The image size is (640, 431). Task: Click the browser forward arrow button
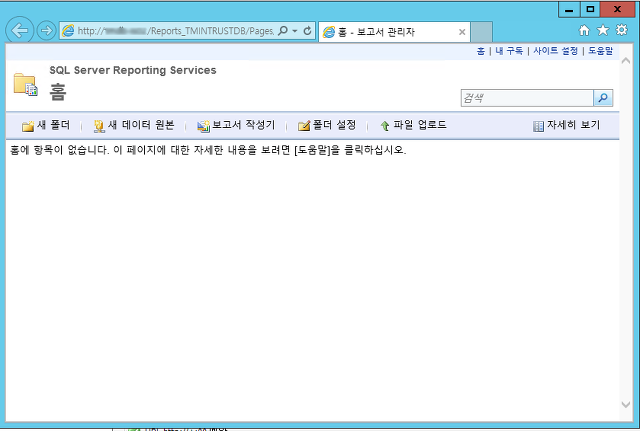coord(46,31)
